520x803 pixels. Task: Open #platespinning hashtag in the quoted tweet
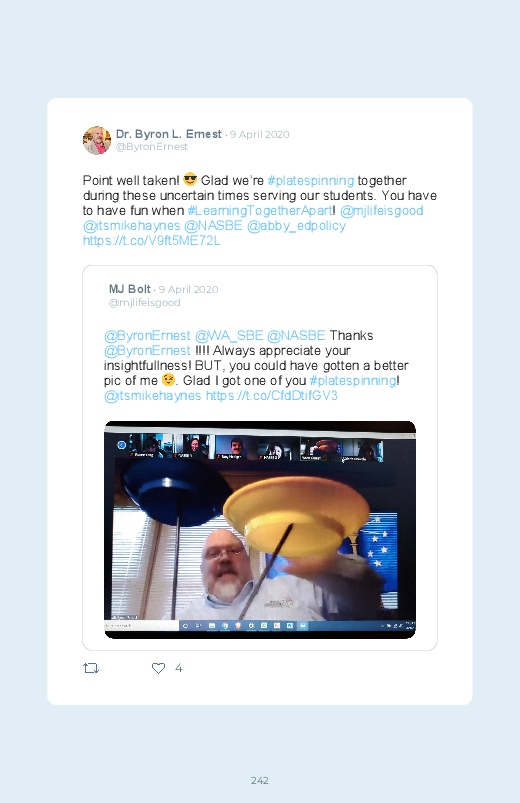353,381
